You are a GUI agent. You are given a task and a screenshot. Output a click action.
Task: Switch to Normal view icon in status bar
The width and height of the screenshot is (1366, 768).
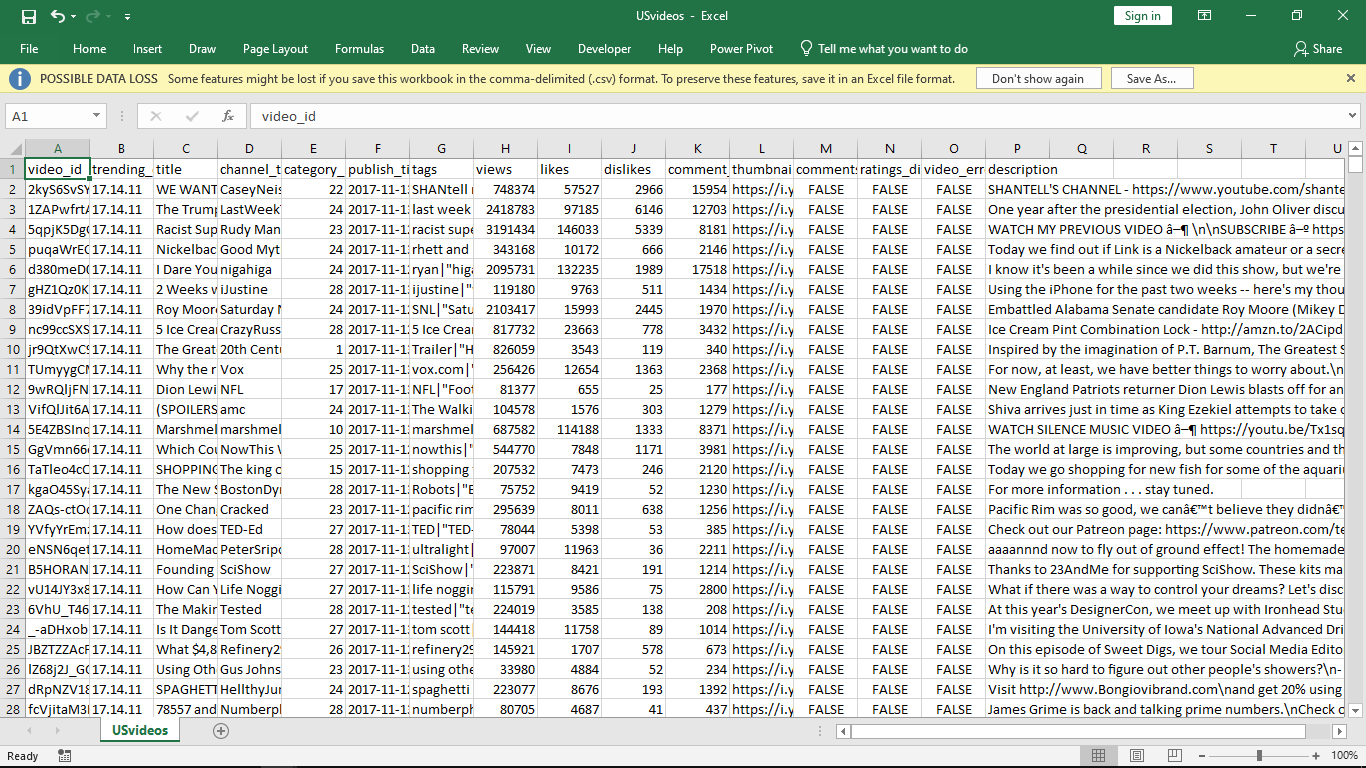point(1098,755)
